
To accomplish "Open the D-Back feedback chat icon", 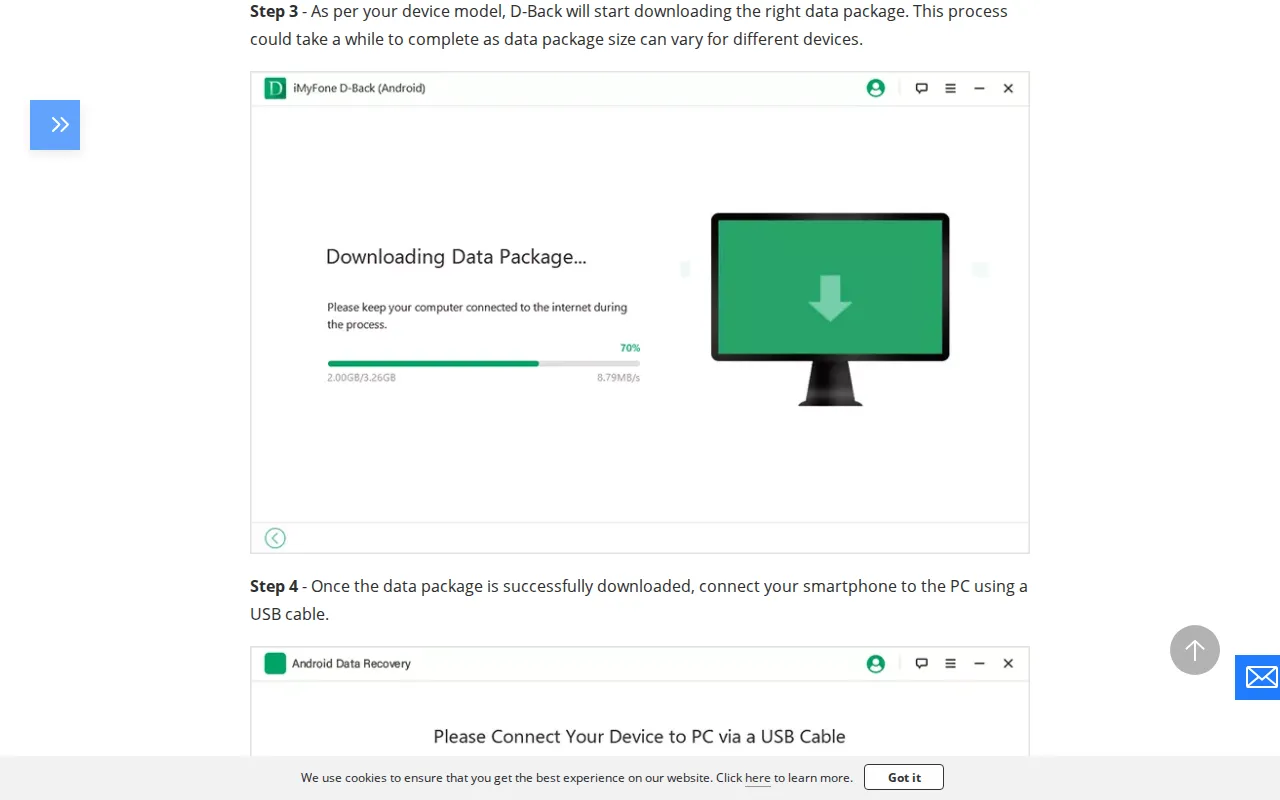I will pyautogui.click(x=922, y=88).
